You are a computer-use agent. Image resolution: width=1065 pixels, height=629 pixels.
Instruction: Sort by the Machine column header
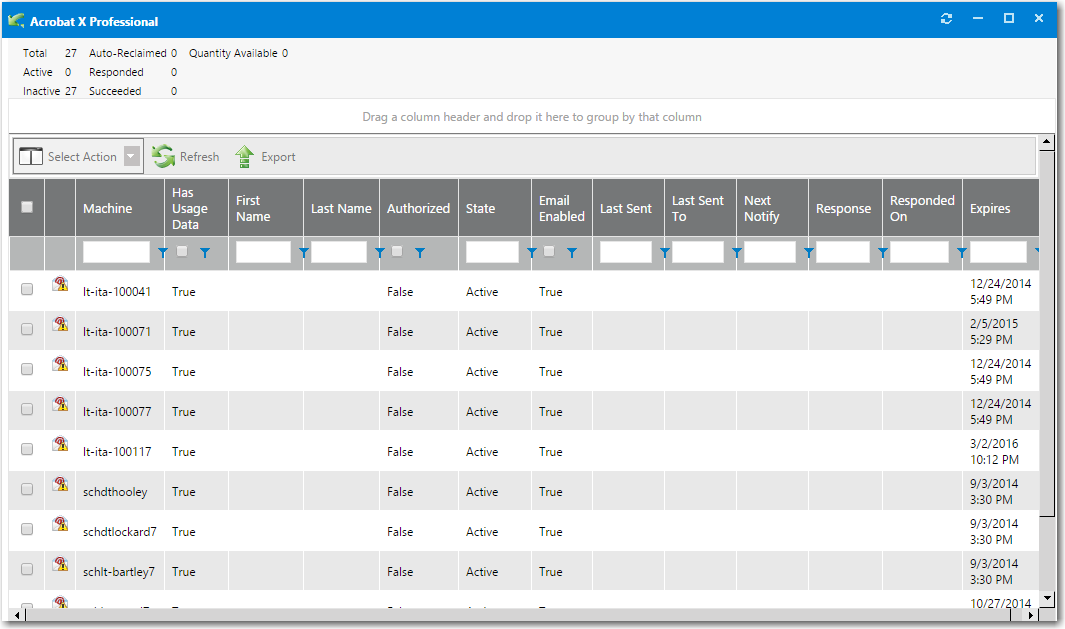(x=108, y=209)
